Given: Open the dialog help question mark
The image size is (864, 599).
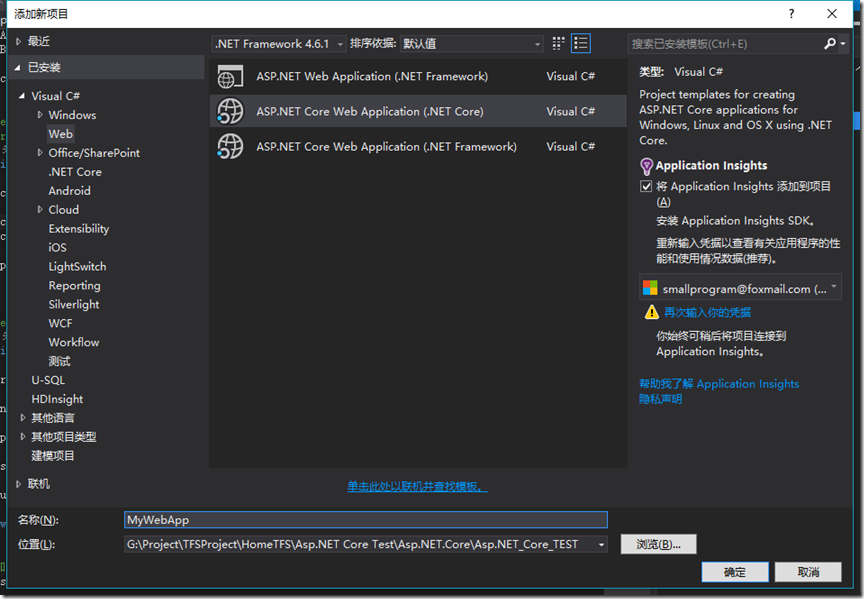Looking at the screenshot, I should tap(792, 14).
